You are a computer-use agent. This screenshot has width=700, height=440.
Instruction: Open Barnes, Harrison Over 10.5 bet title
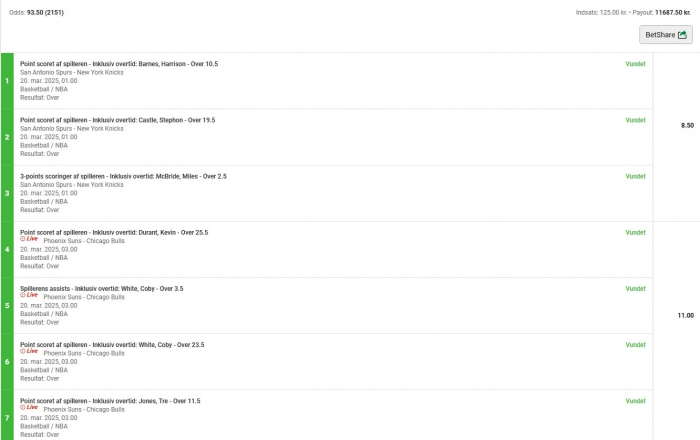click(x=119, y=64)
